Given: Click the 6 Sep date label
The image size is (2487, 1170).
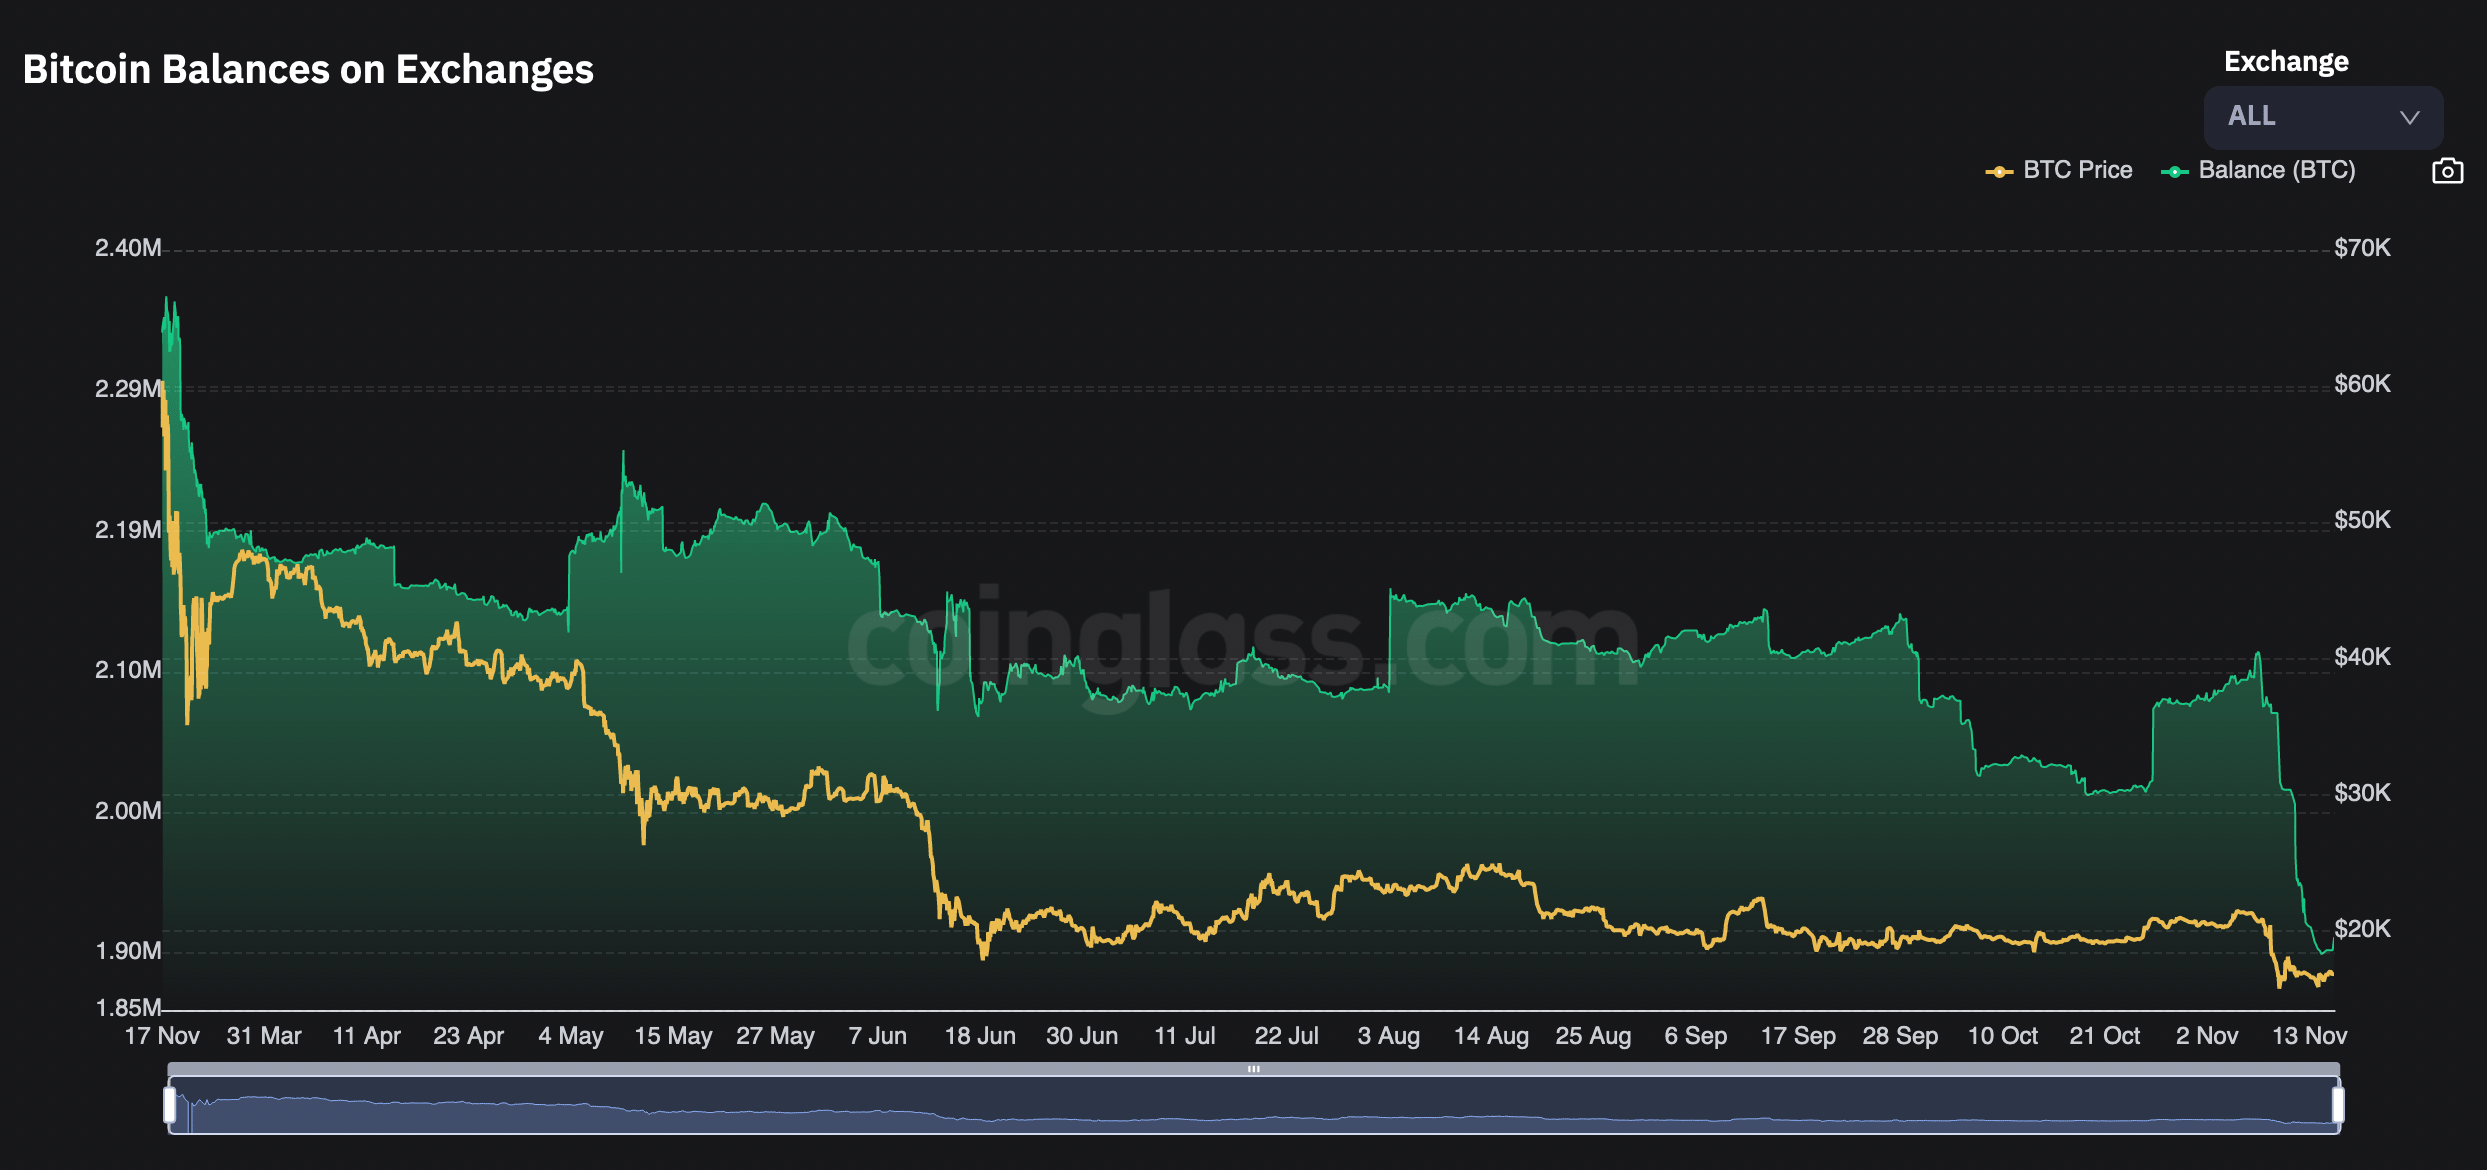Looking at the screenshot, I should 1696,1036.
